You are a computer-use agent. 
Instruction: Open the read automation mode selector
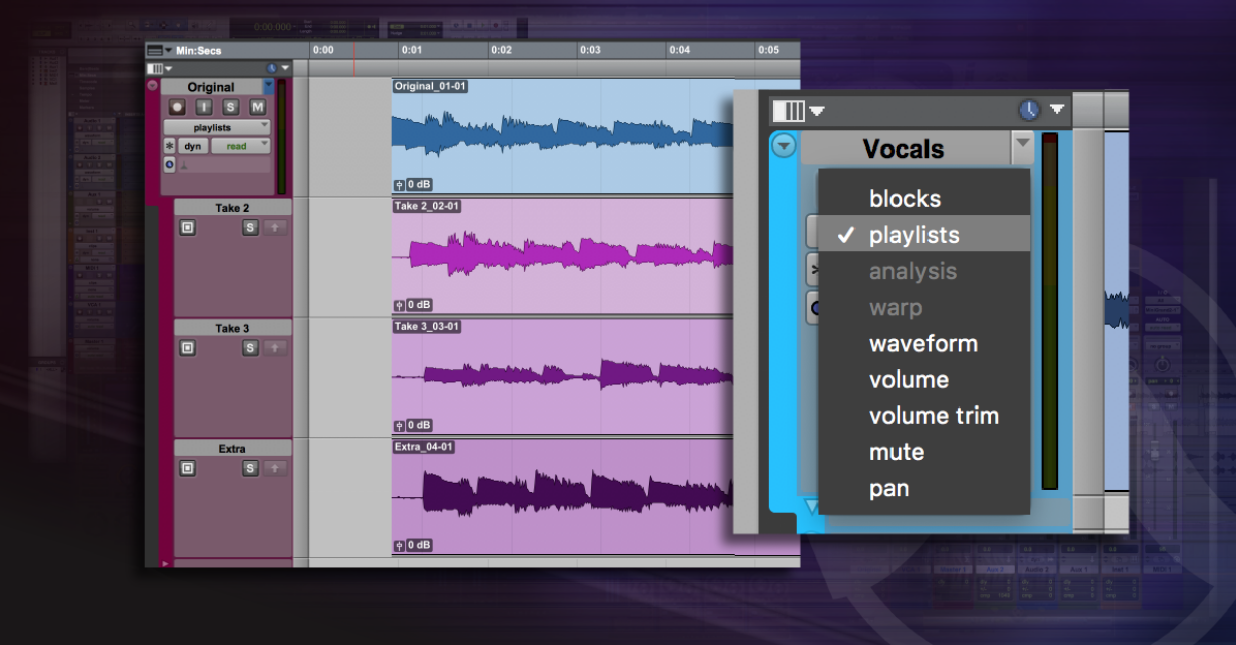pyautogui.click(x=240, y=146)
